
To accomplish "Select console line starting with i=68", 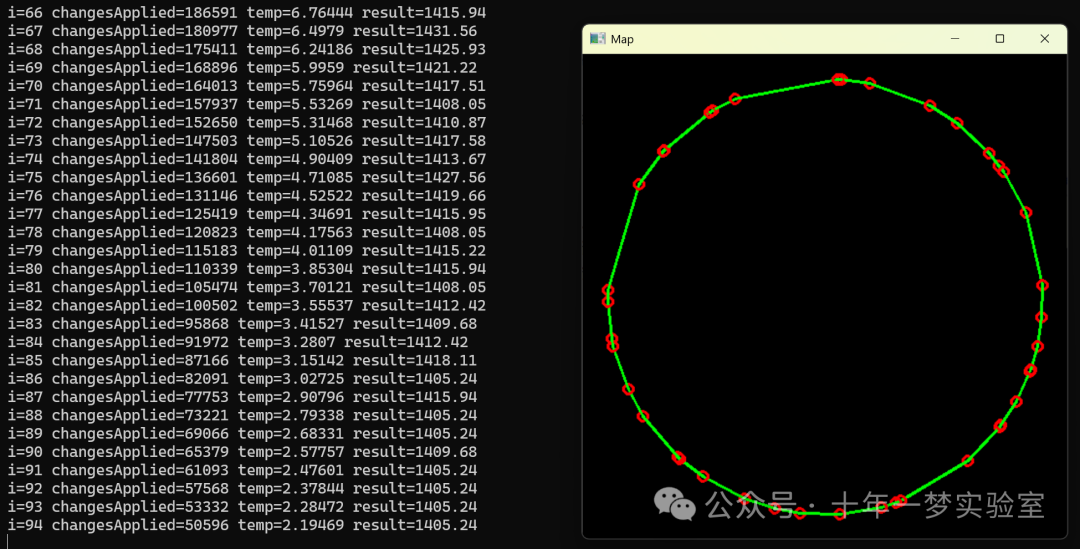I will tap(247, 50).
